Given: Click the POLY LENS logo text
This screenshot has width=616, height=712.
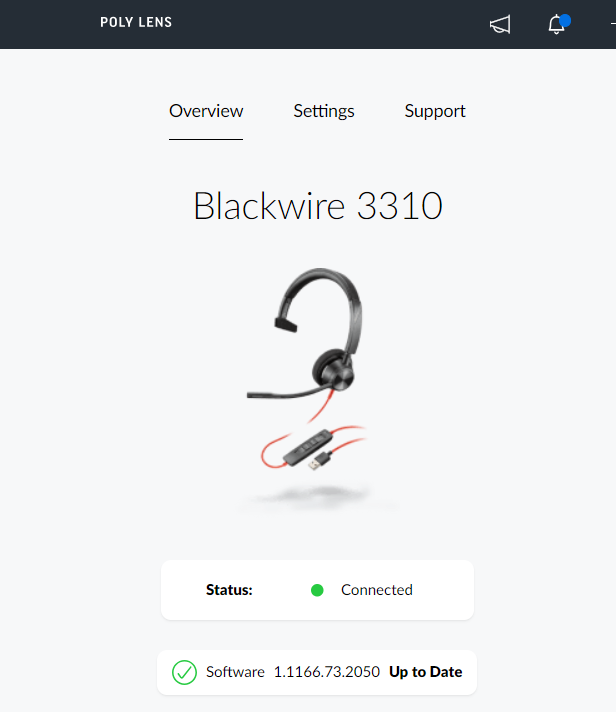Looking at the screenshot, I should (136, 22).
